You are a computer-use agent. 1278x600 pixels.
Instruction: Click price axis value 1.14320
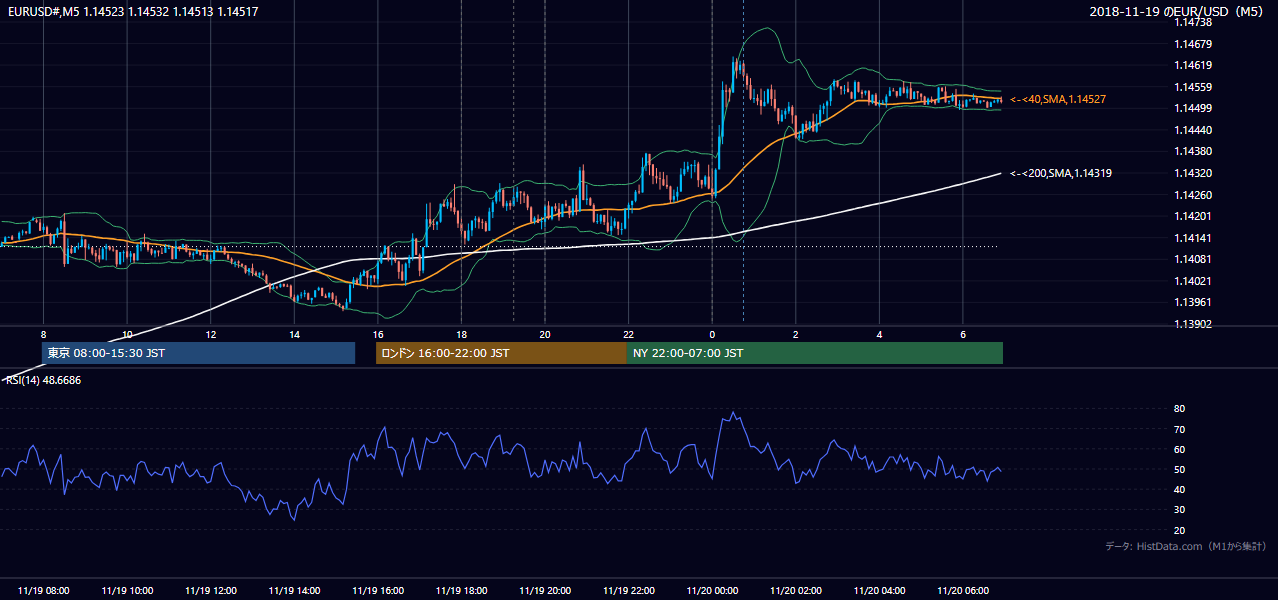click(1193, 173)
